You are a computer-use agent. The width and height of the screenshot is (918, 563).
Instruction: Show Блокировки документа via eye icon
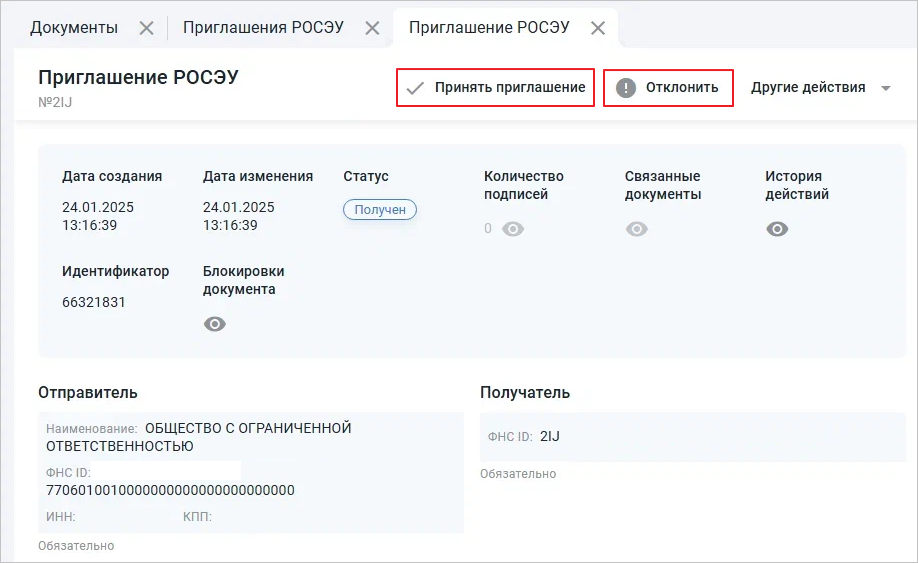(x=214, y=324)
